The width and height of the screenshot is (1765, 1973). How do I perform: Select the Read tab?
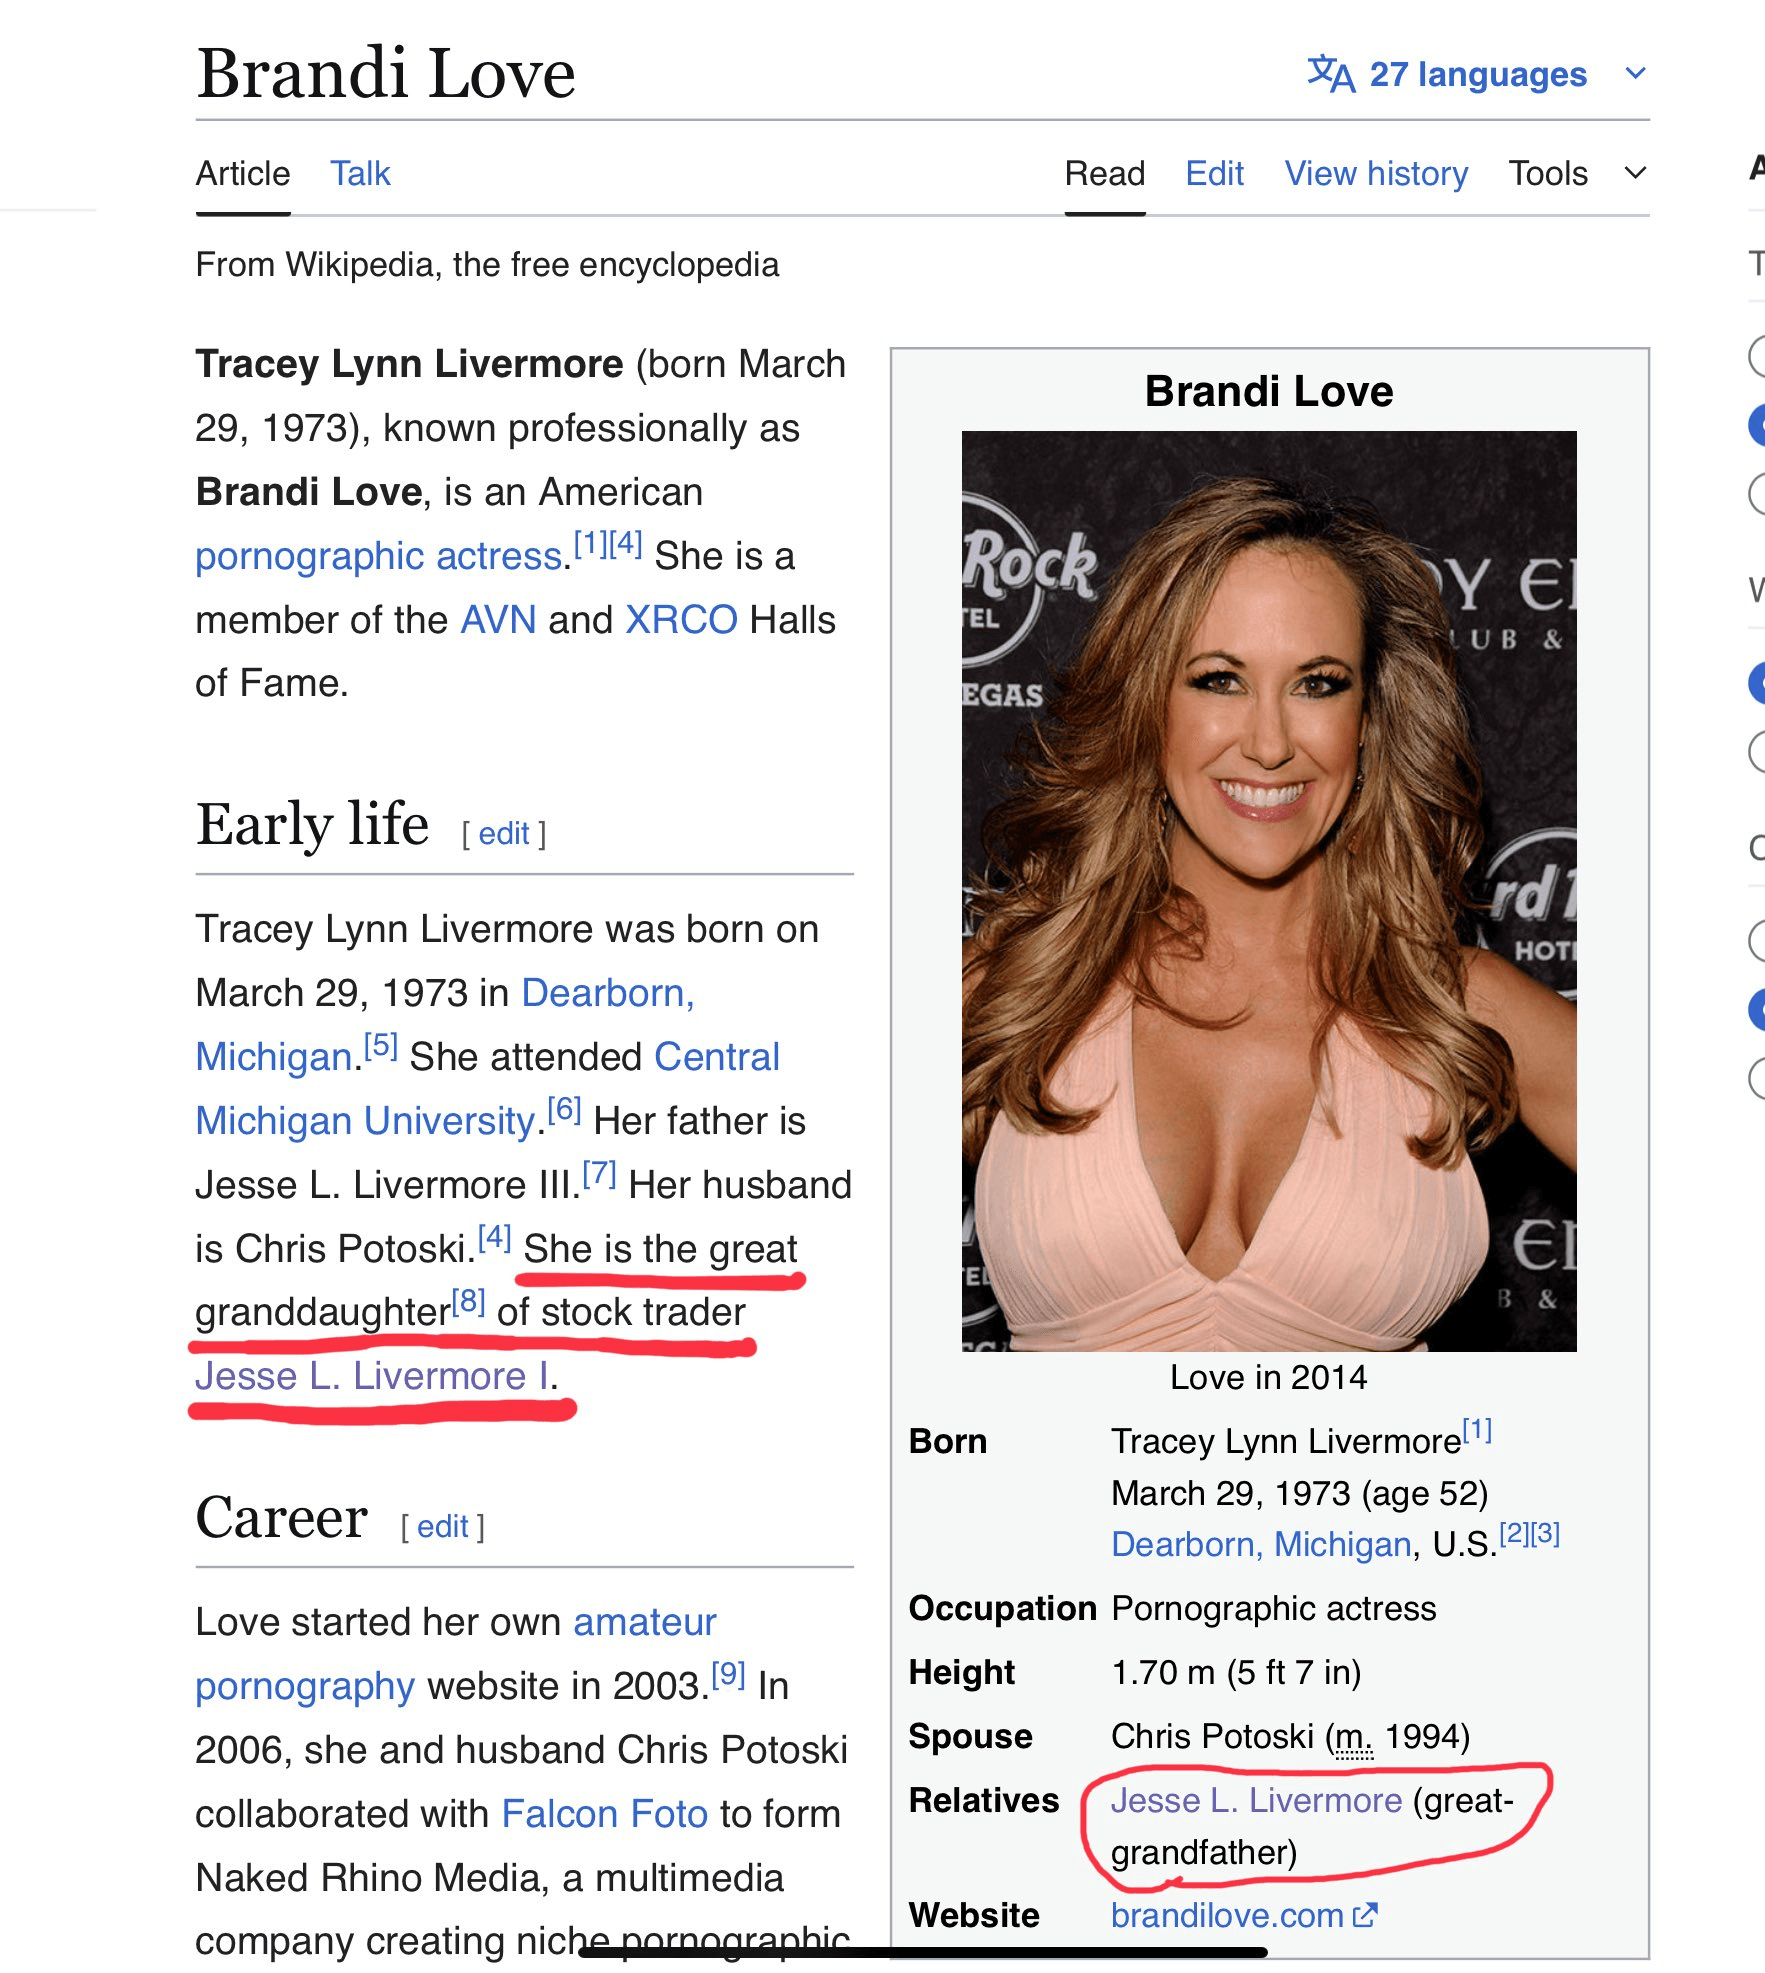click(1105, 174)
